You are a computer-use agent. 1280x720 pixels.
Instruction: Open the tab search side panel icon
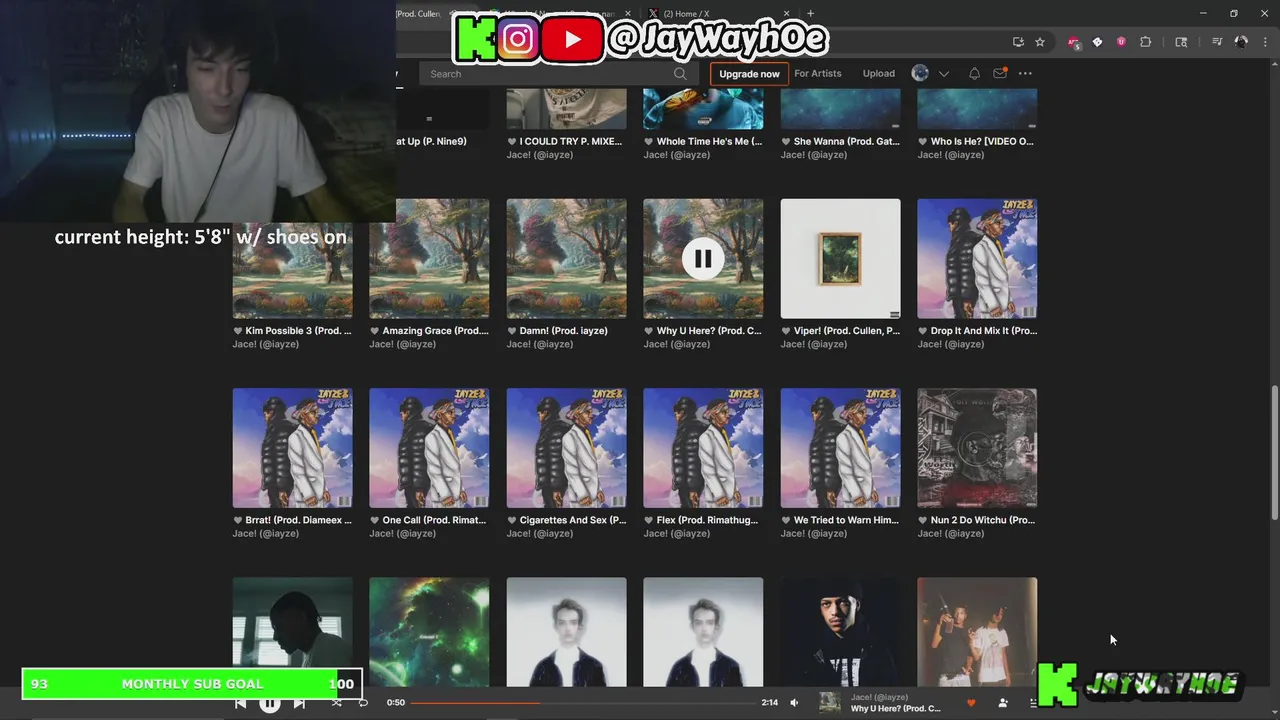tap(1181, 42)
